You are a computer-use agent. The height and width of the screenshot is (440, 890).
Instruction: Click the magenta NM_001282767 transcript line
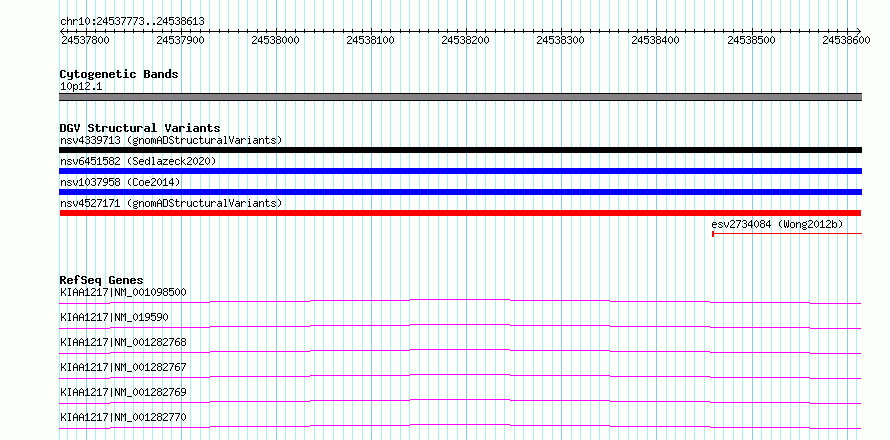[x=460, y=376]
